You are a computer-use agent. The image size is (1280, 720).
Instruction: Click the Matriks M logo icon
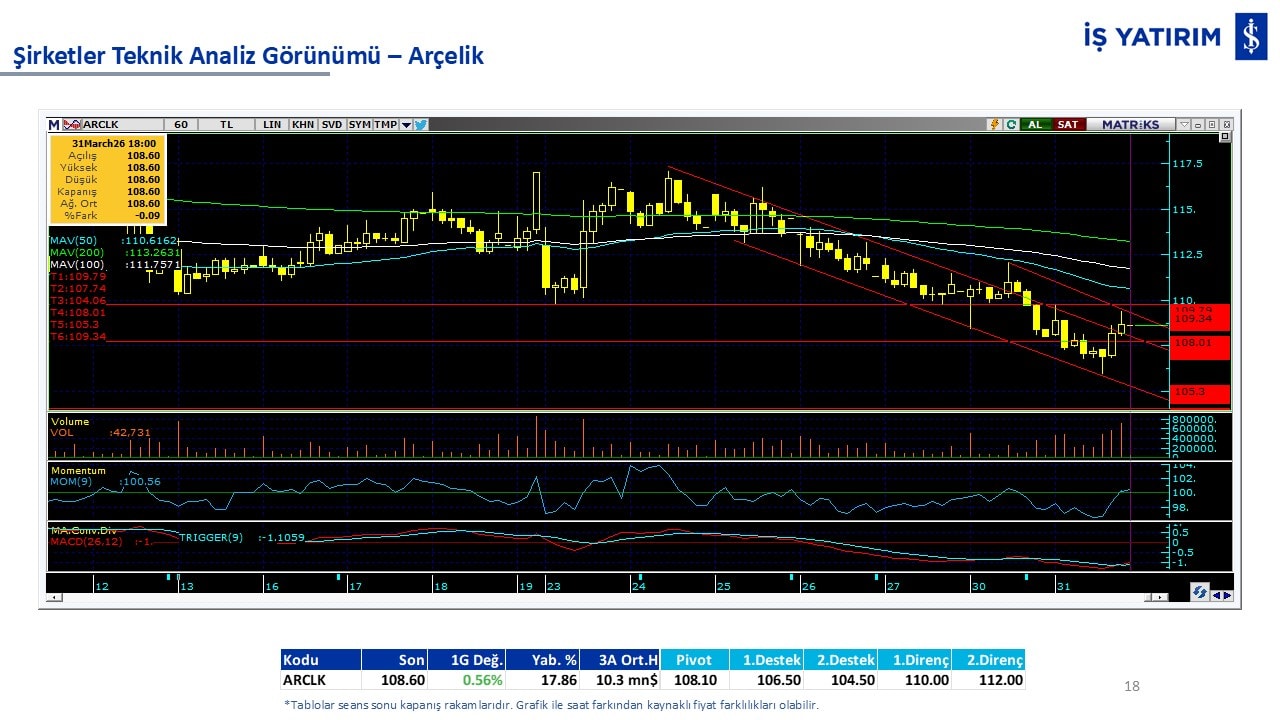pyautogui.click(x=54, y=125)
